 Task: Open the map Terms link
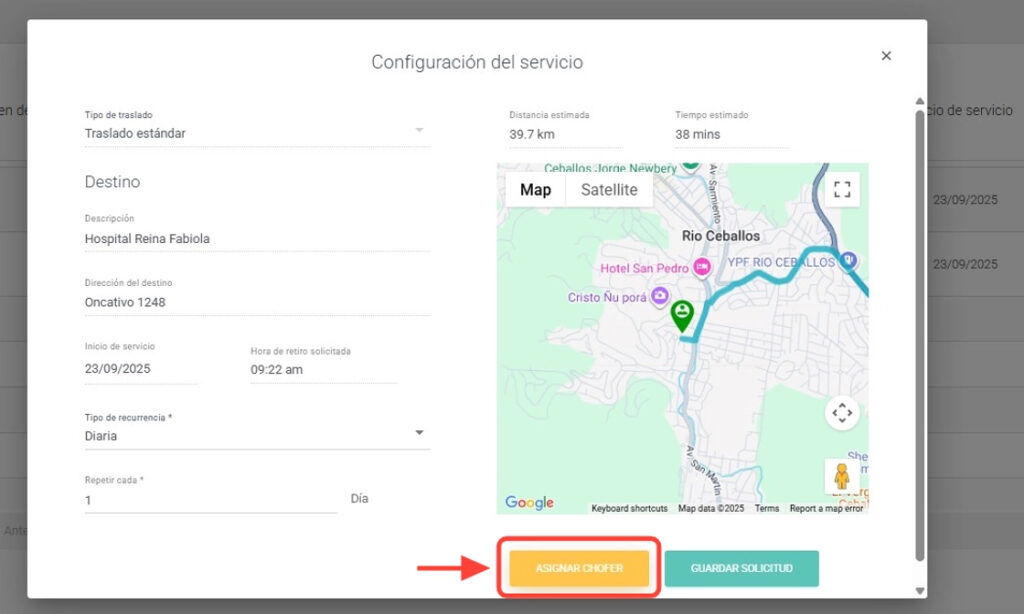pyautogui.click(x=767, y=509)
